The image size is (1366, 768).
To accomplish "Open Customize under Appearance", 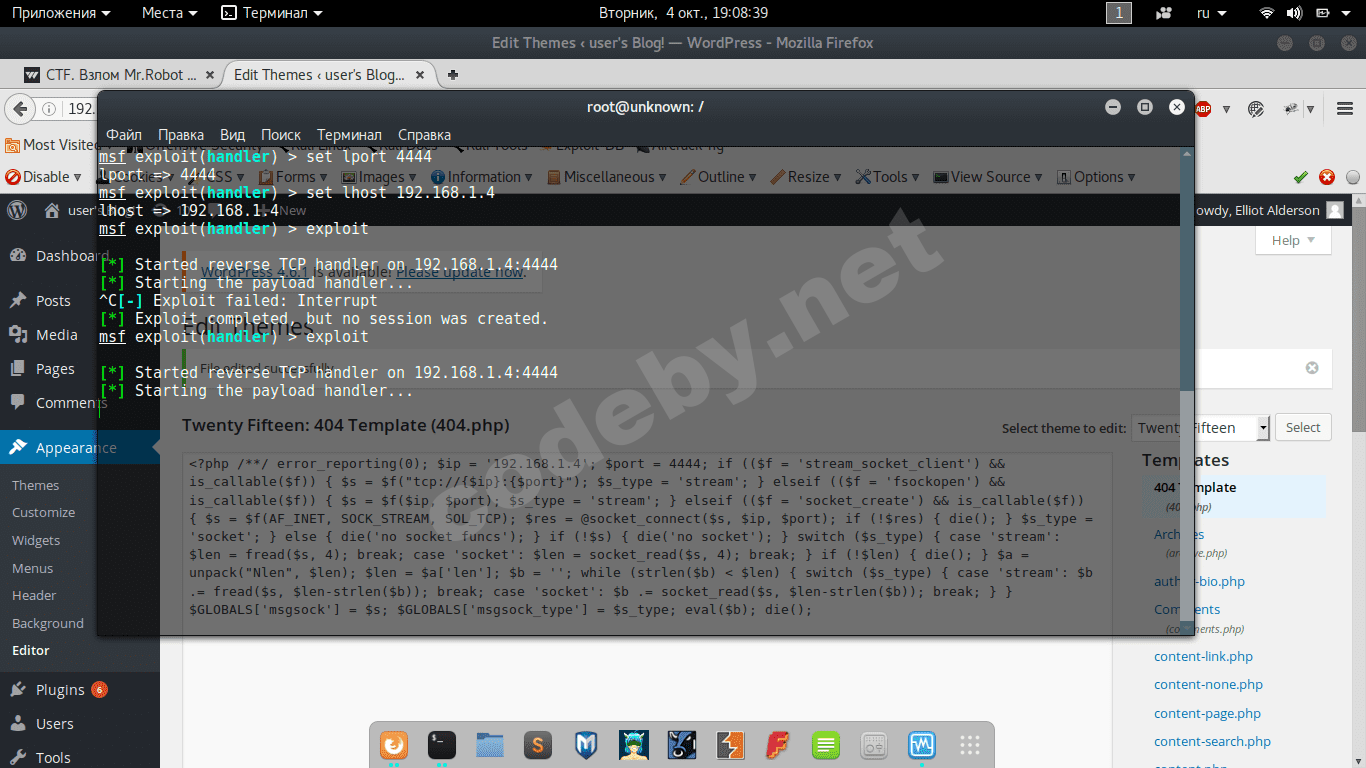I will 43,512.
